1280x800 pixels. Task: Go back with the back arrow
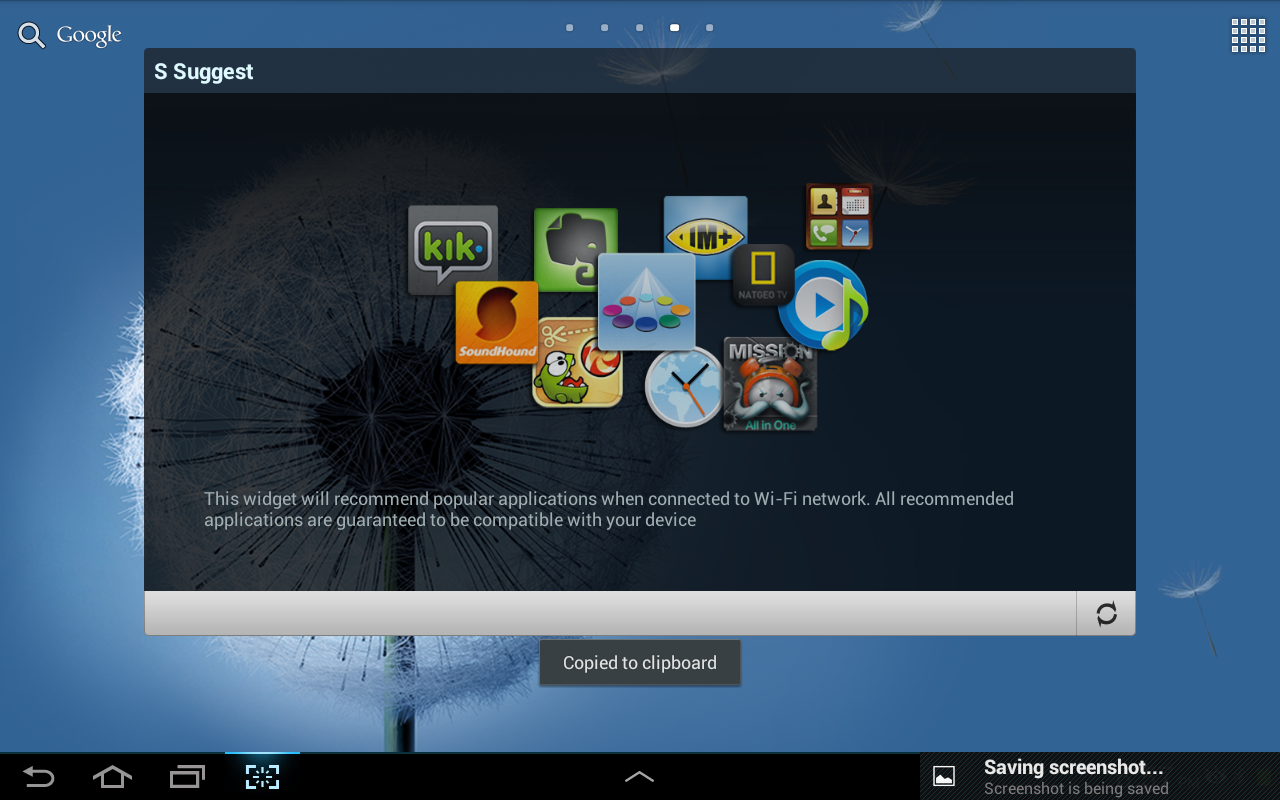pos(38,776)
